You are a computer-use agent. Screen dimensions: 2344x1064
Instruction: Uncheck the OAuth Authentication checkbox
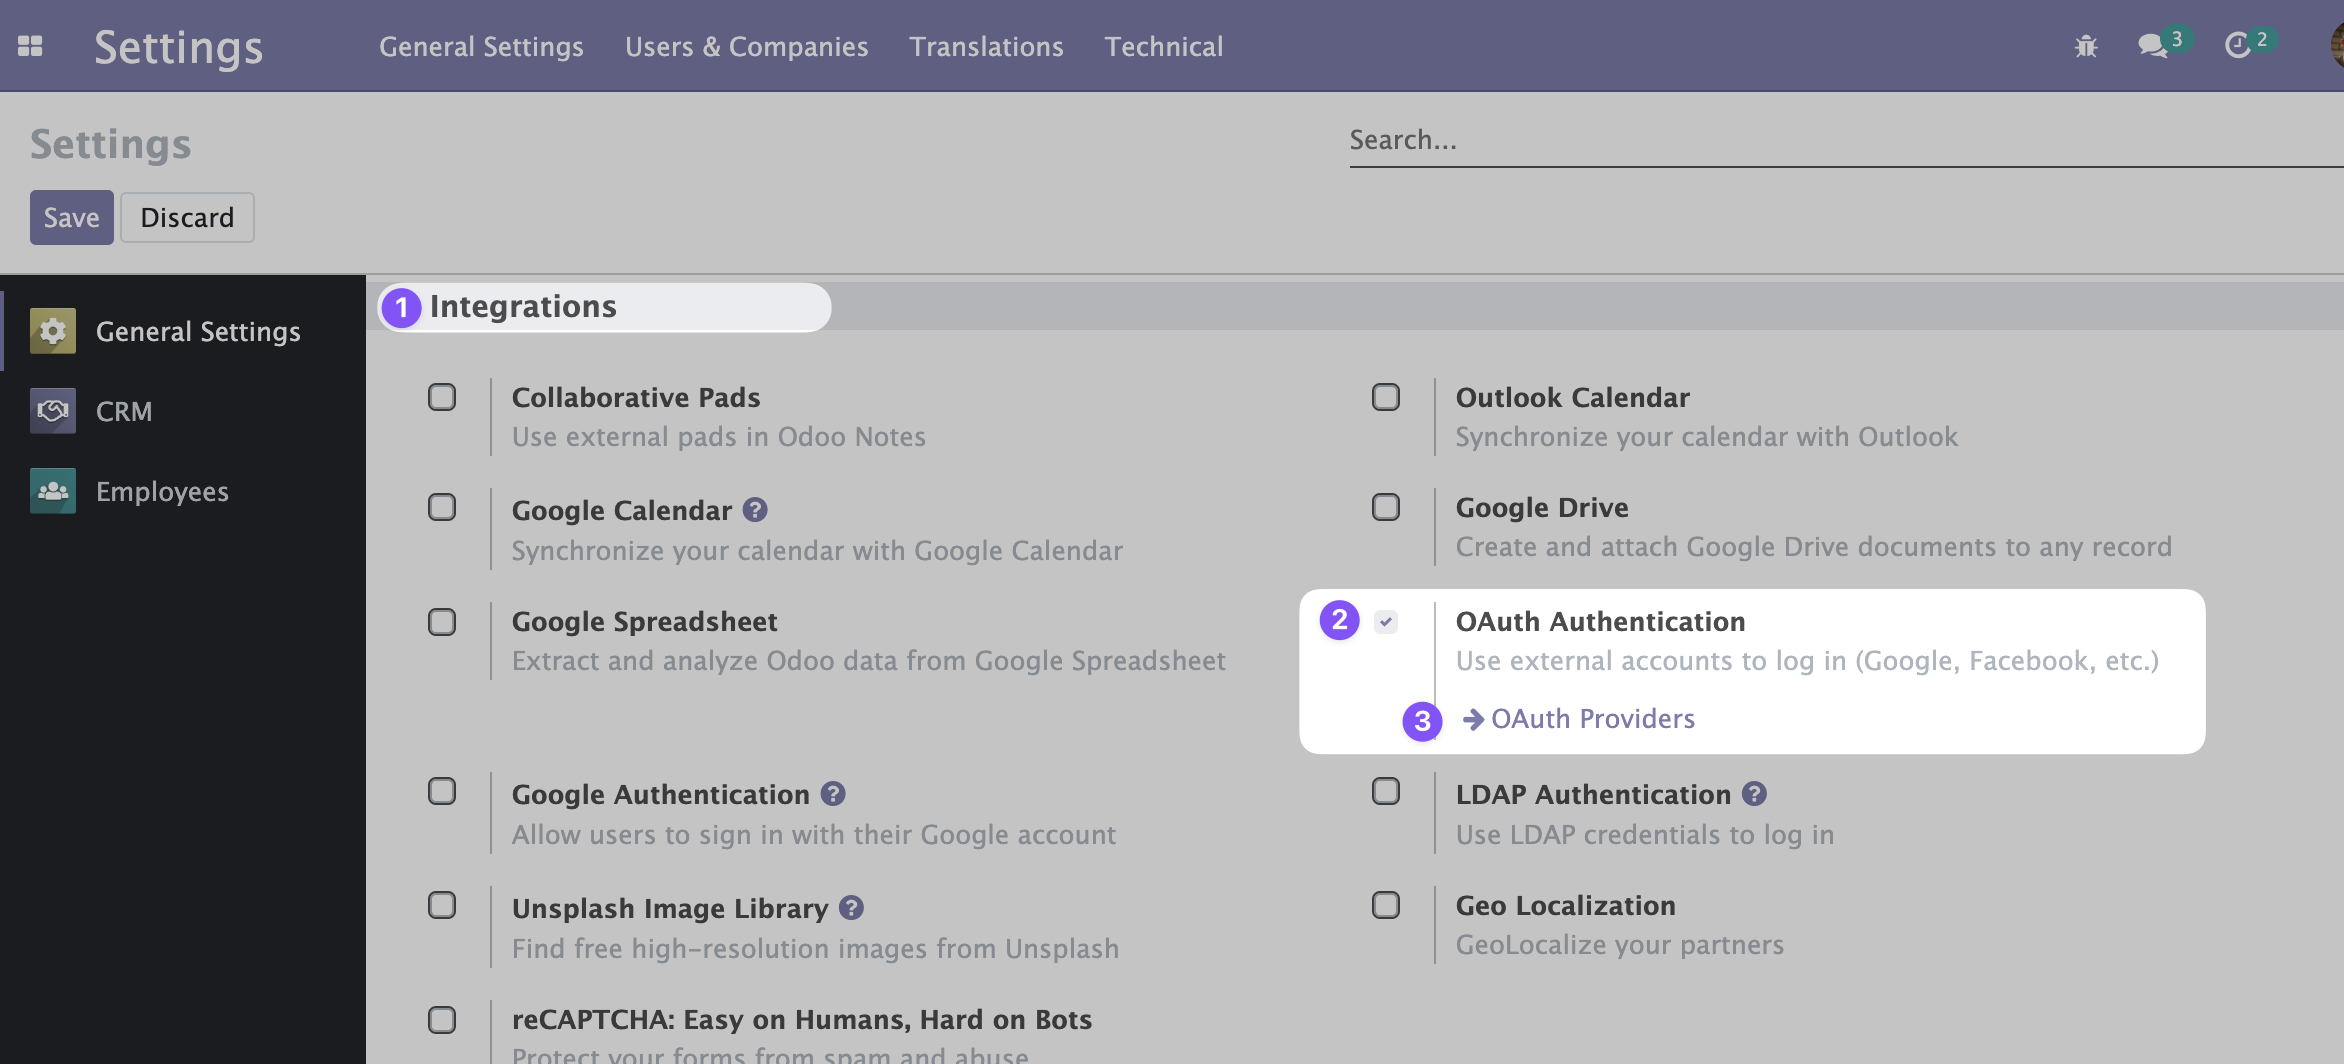point(1386,622)
